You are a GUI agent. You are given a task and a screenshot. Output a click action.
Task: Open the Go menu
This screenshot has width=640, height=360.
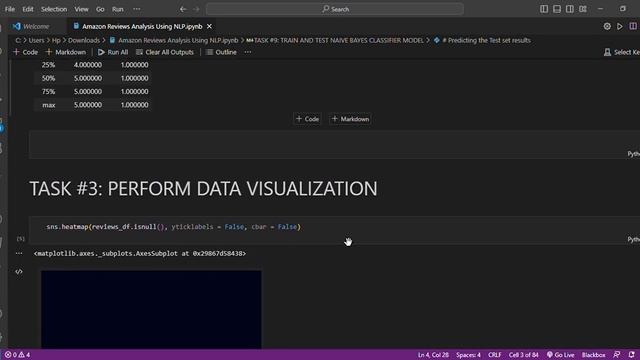(x=100, y=9)
